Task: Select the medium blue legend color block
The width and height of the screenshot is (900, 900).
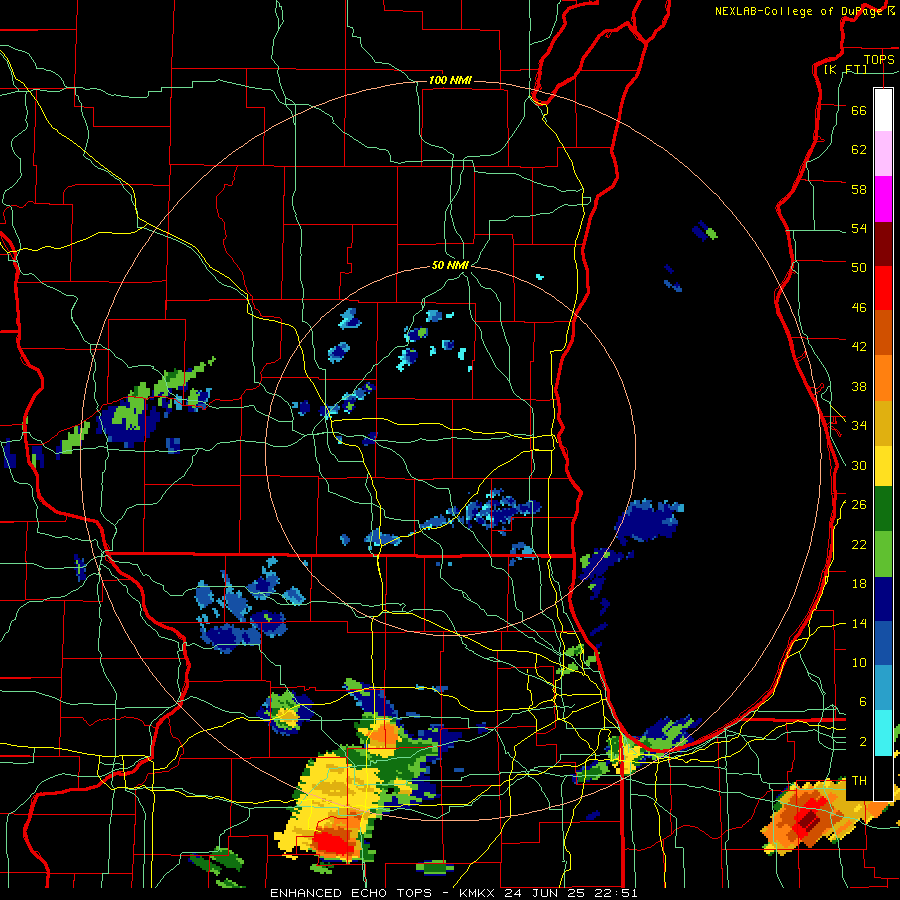Action: point(883,644)
